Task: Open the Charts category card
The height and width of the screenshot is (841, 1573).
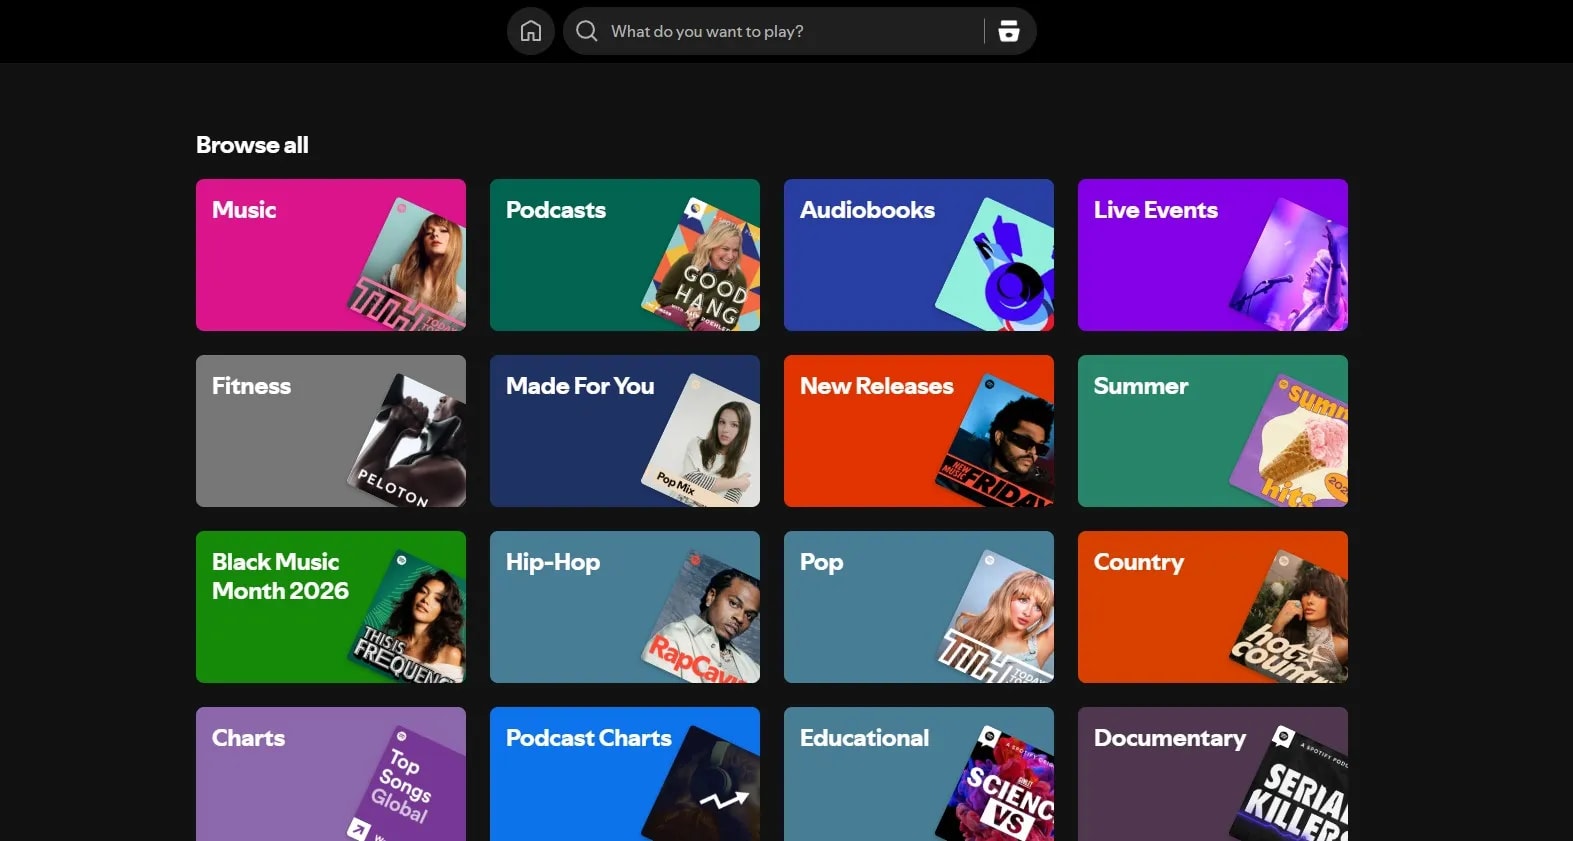Action: pyautogui.click(x=331, y=774)
